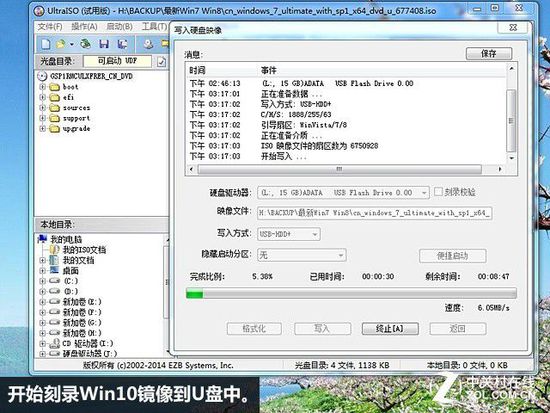Select the support folder icon
Screen dimensions: 550x413
pos(54,118)
